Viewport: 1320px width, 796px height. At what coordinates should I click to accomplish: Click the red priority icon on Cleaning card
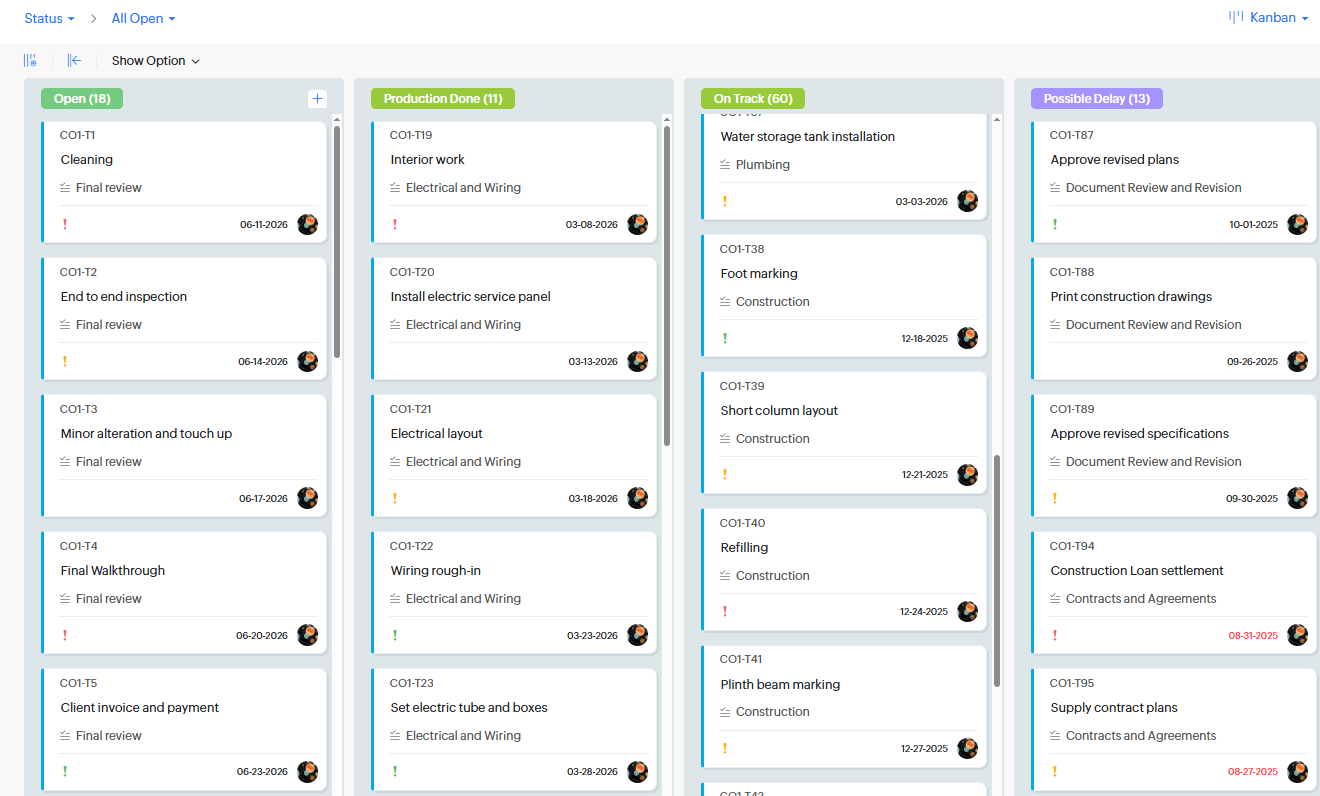coord(65,224)
